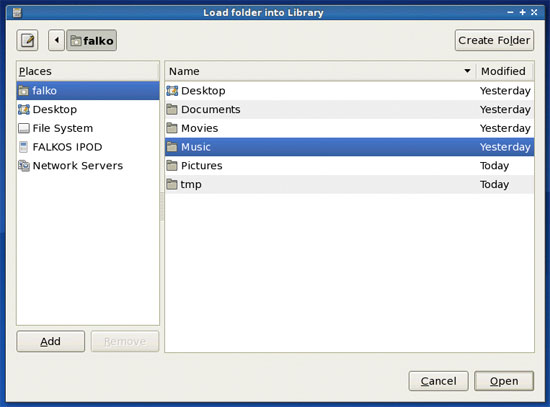Sort files by Name column header
Viewport: 550px width, 407px height.
tap(320, 71)
